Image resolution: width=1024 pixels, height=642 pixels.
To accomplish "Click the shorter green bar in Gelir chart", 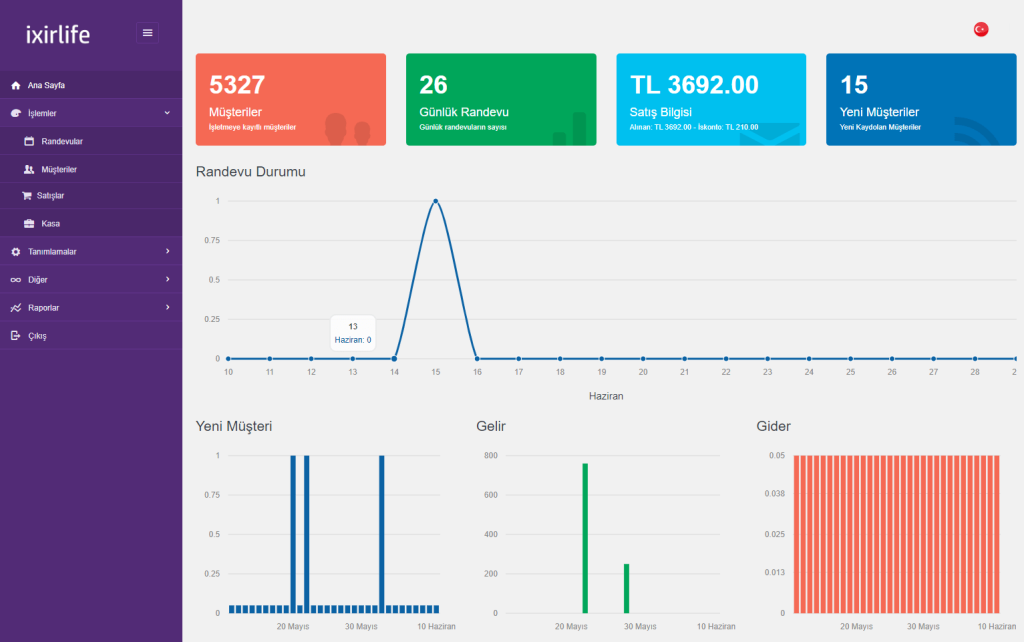I will tap(626, 588).
